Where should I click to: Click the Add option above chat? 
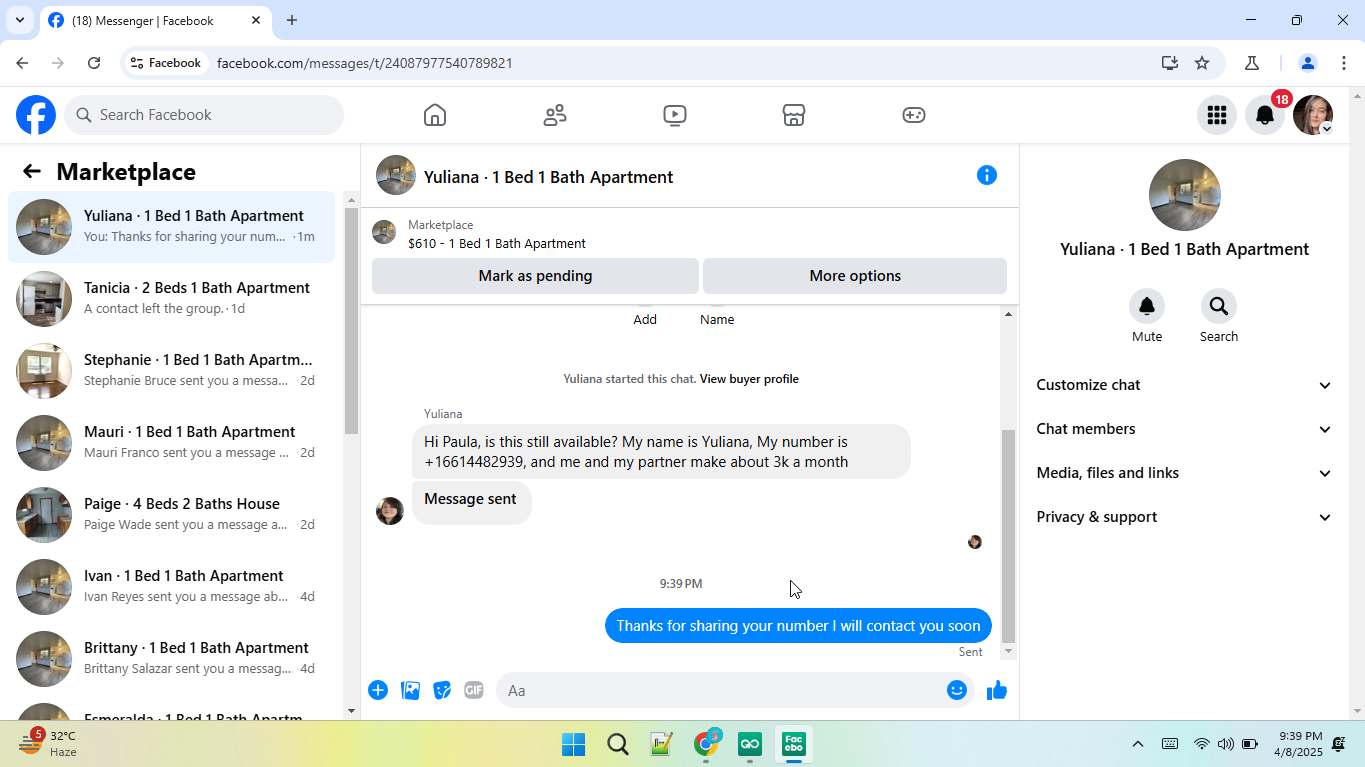pos(645,318)
